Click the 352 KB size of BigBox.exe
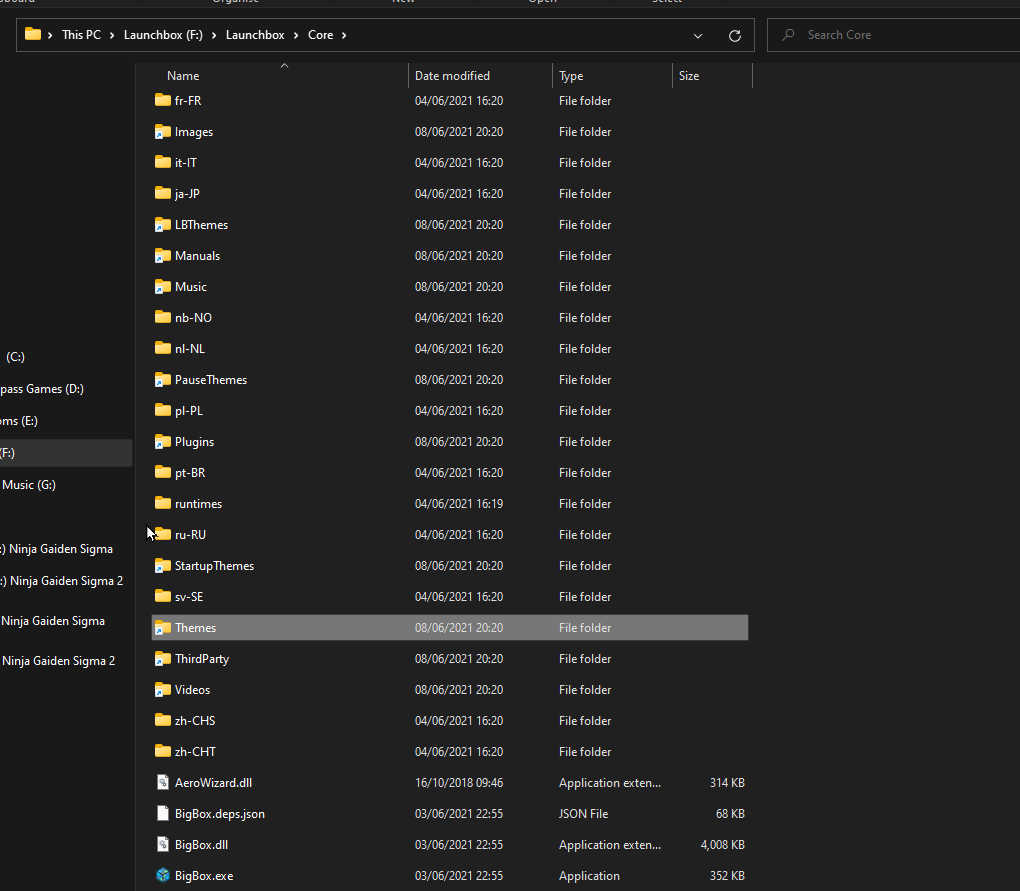1020x891 pixels. [727, 875]
